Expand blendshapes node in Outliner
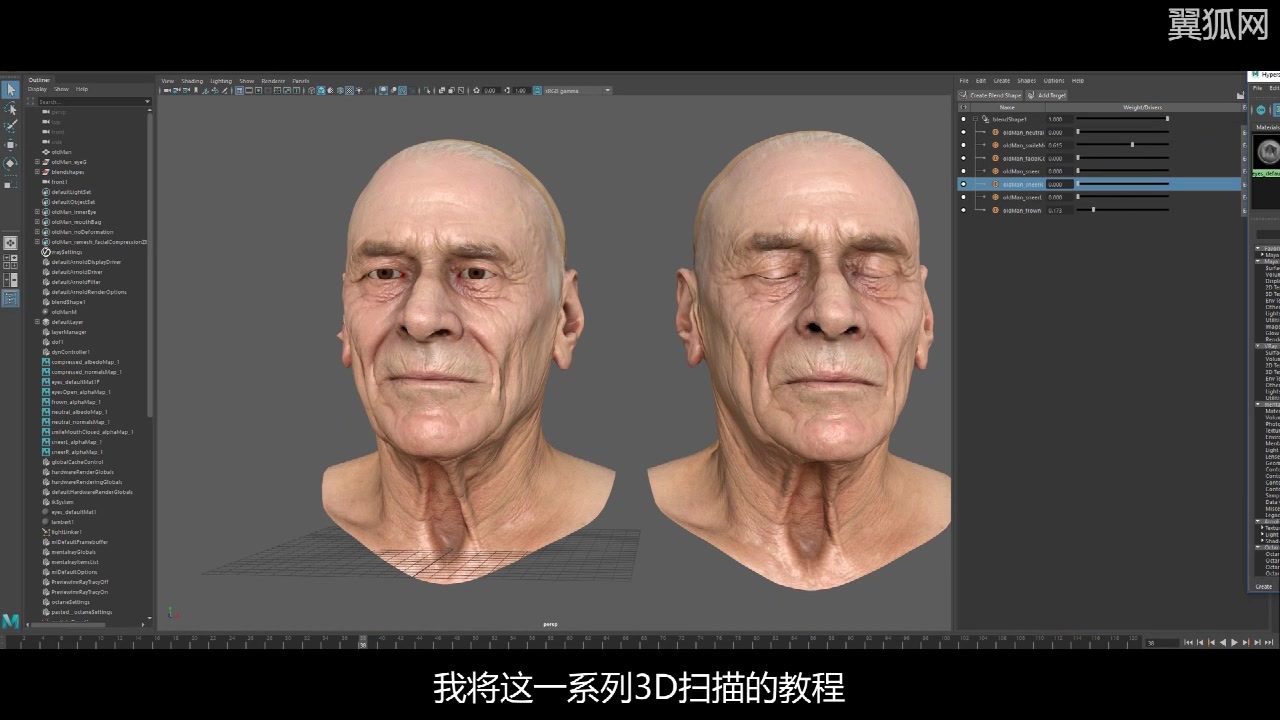 37,172
